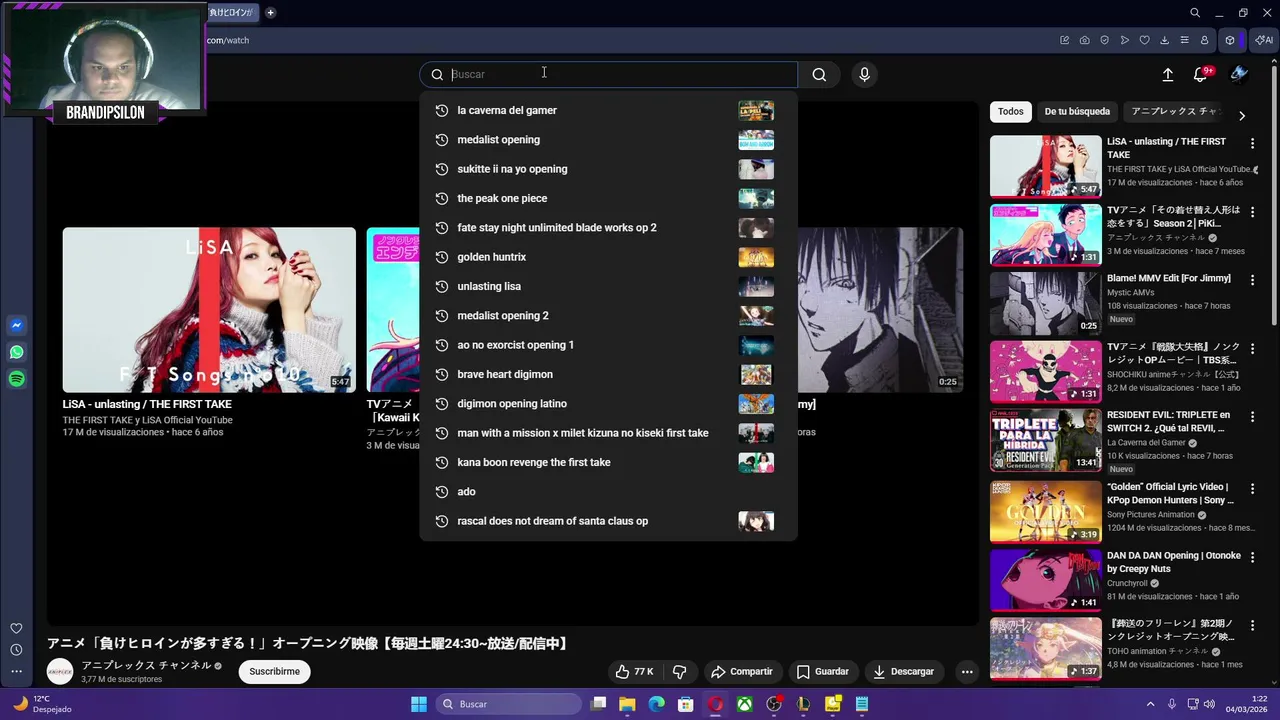
Task: Open the Opera profile person icon
Action: tap(1205, 40)
